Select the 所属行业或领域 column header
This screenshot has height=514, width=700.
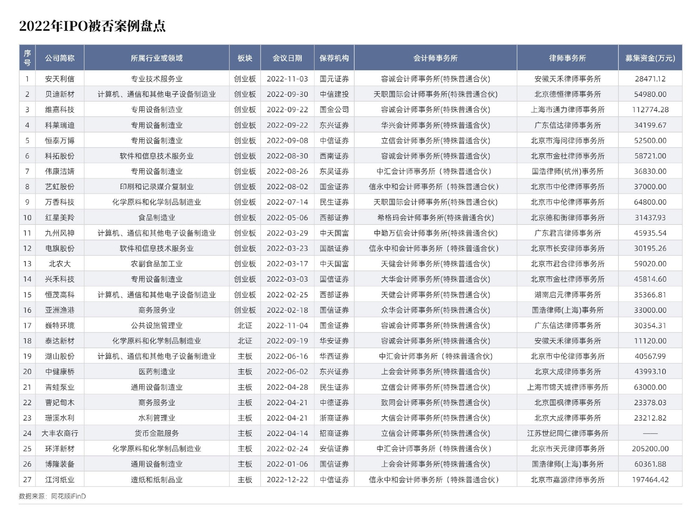pyautogui.click(x=157, y=58)
